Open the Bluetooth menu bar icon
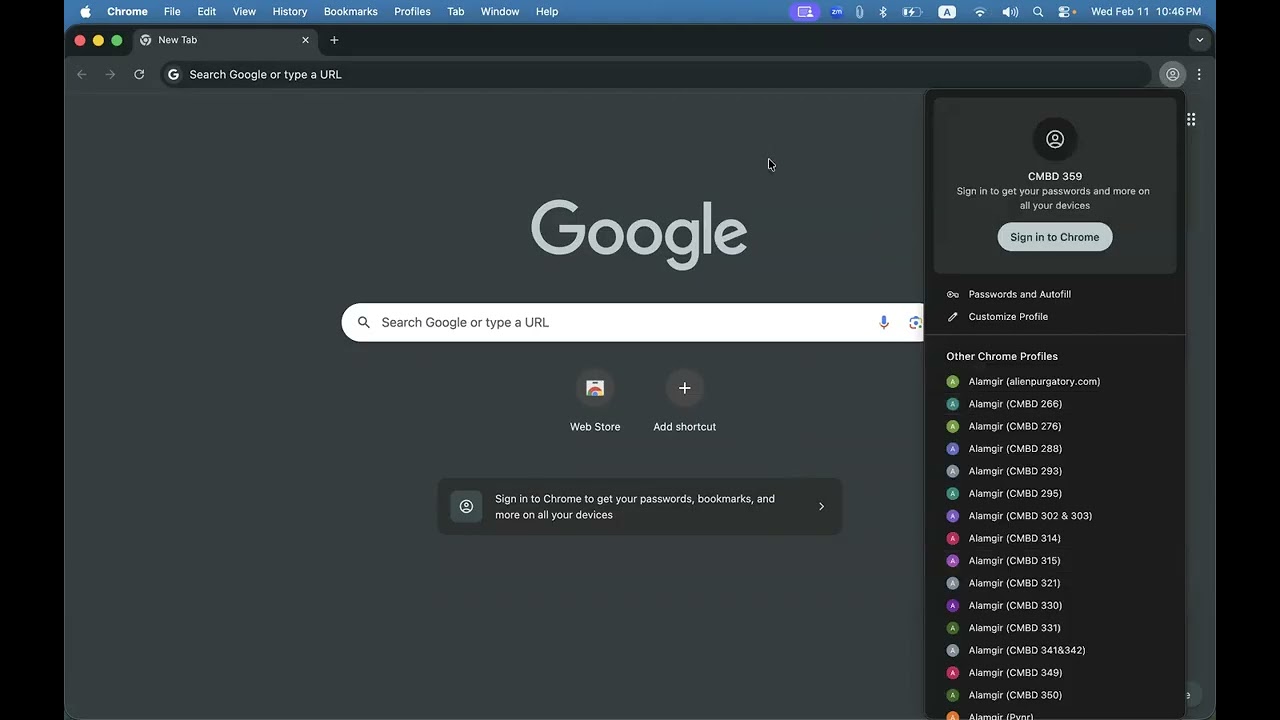The image size is (1280, 720). pos(883,11)
